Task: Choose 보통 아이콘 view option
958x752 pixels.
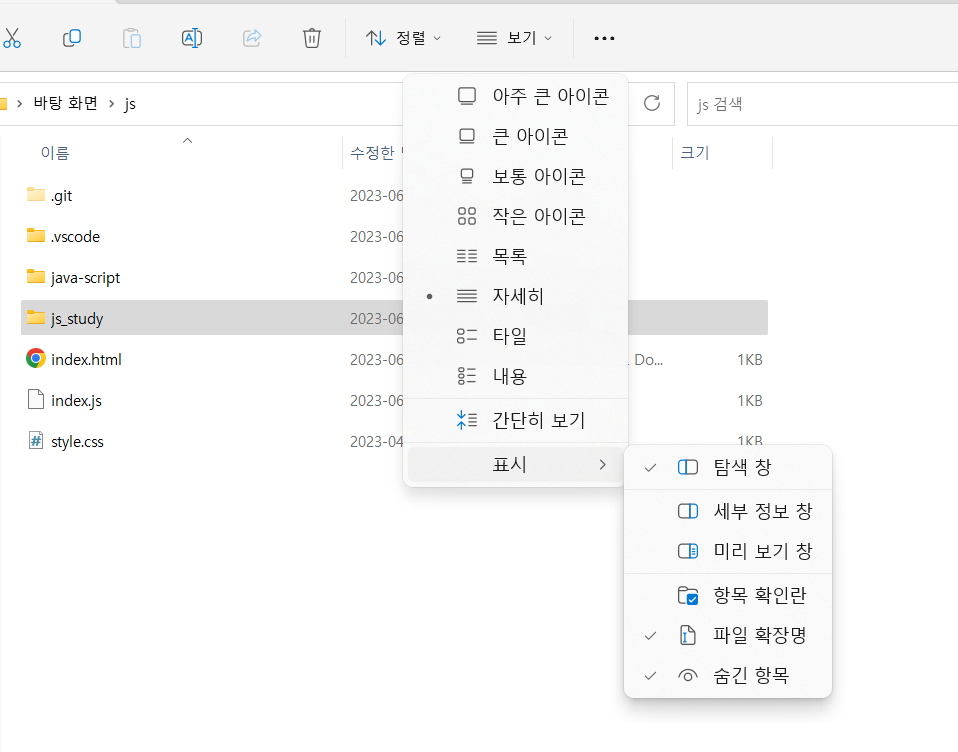Action: click(x=516, y=176)
